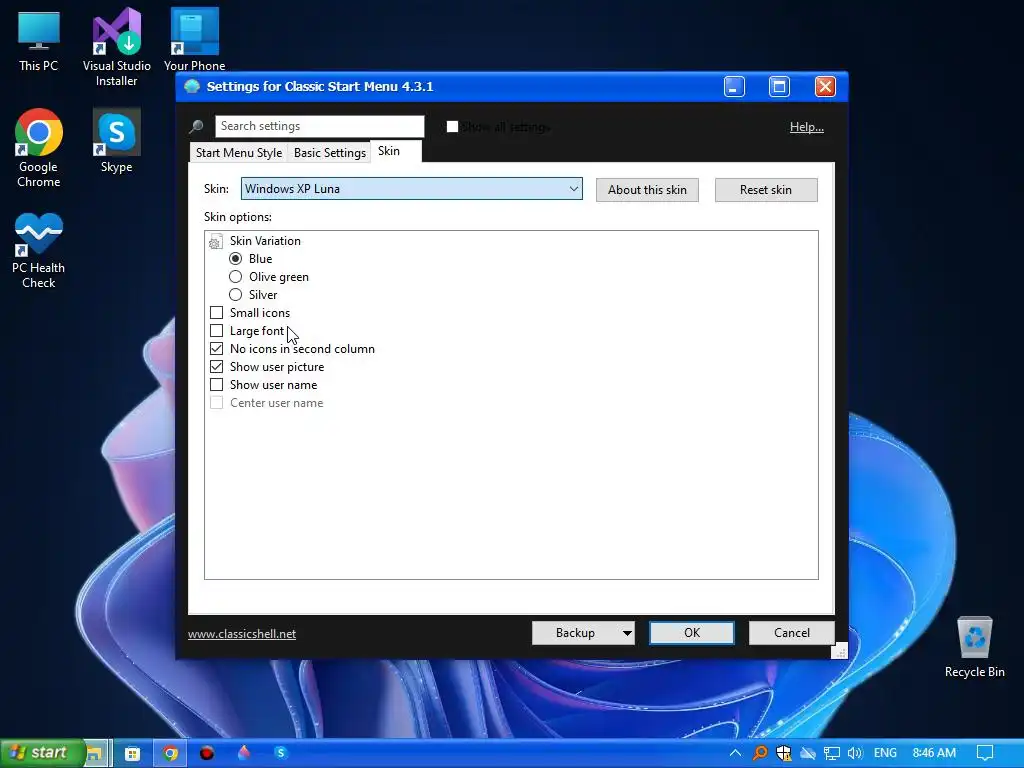
Task: Expand hidden tray icons chevron
Action: (x=735, y=753)
